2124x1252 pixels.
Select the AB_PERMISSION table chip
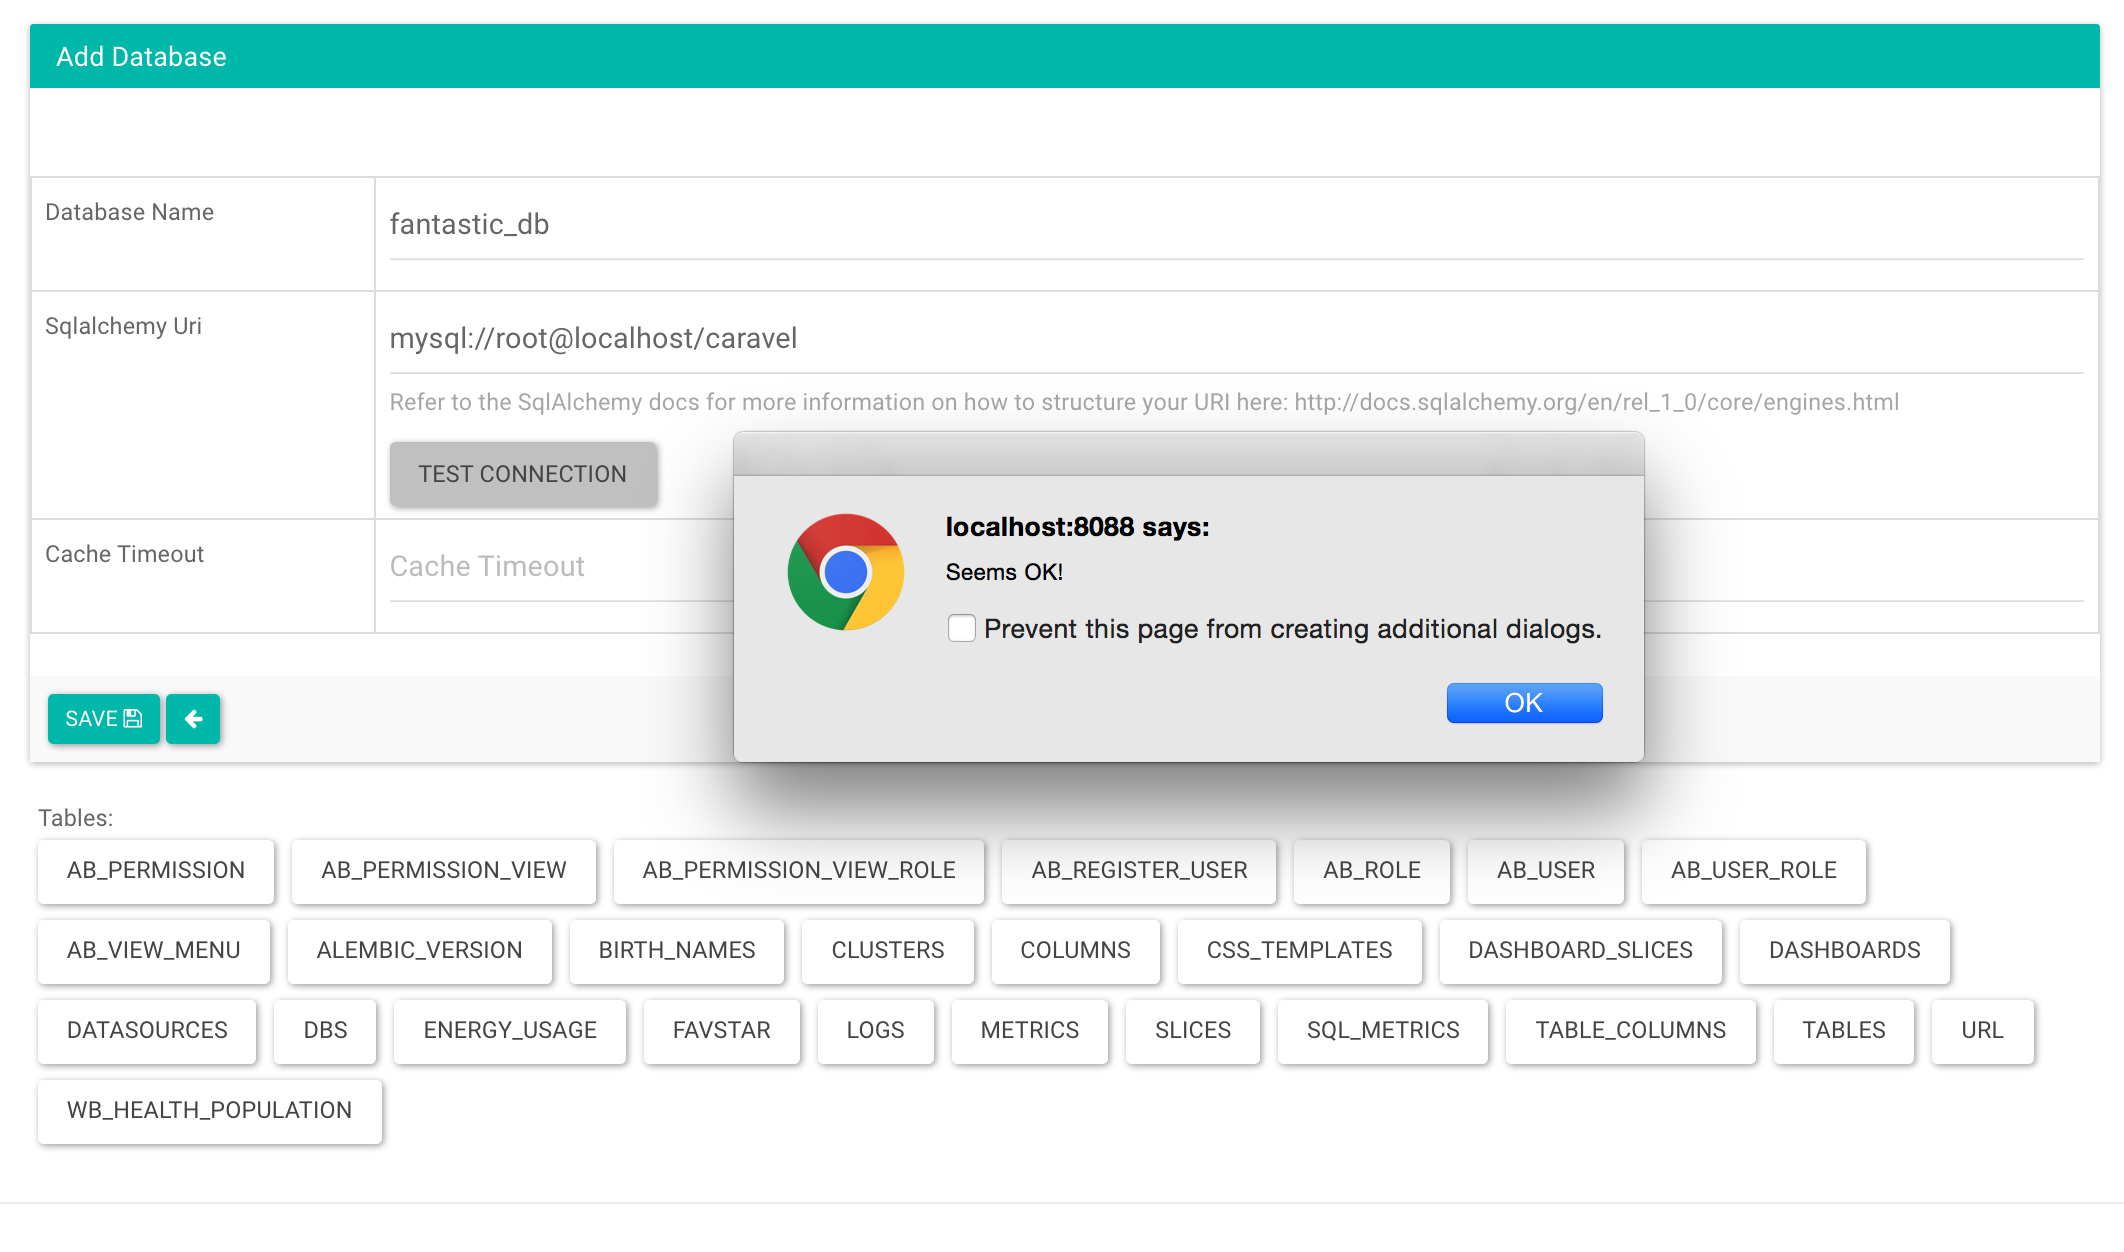pos(156,871)
